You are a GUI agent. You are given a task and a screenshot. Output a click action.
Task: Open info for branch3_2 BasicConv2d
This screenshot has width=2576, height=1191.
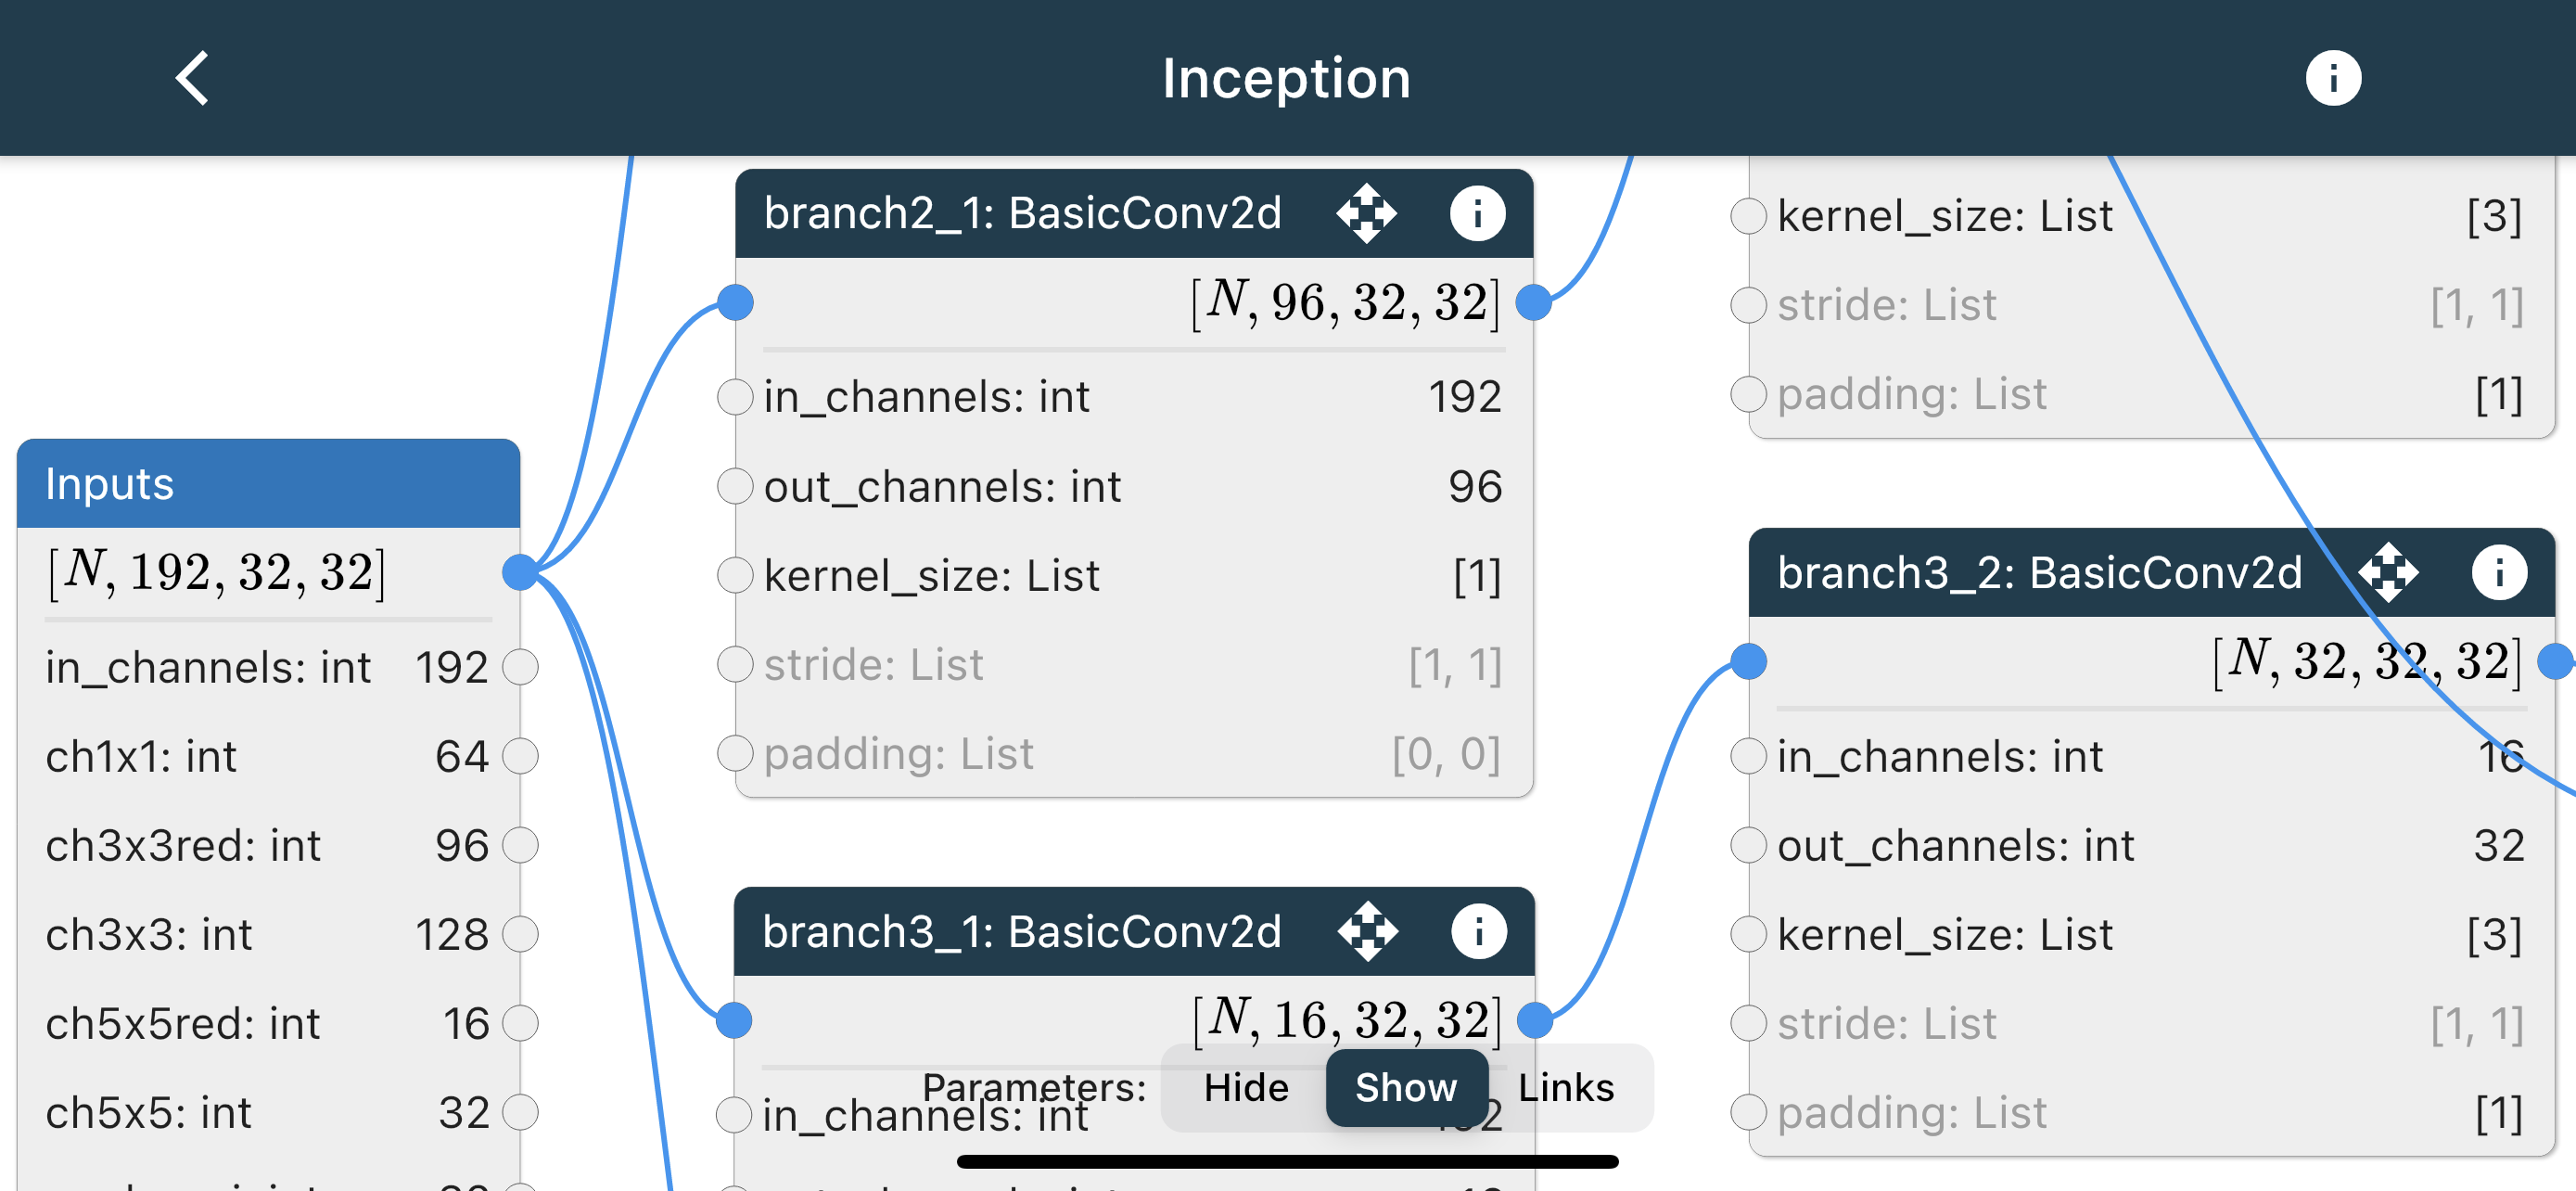(2499, 572)
